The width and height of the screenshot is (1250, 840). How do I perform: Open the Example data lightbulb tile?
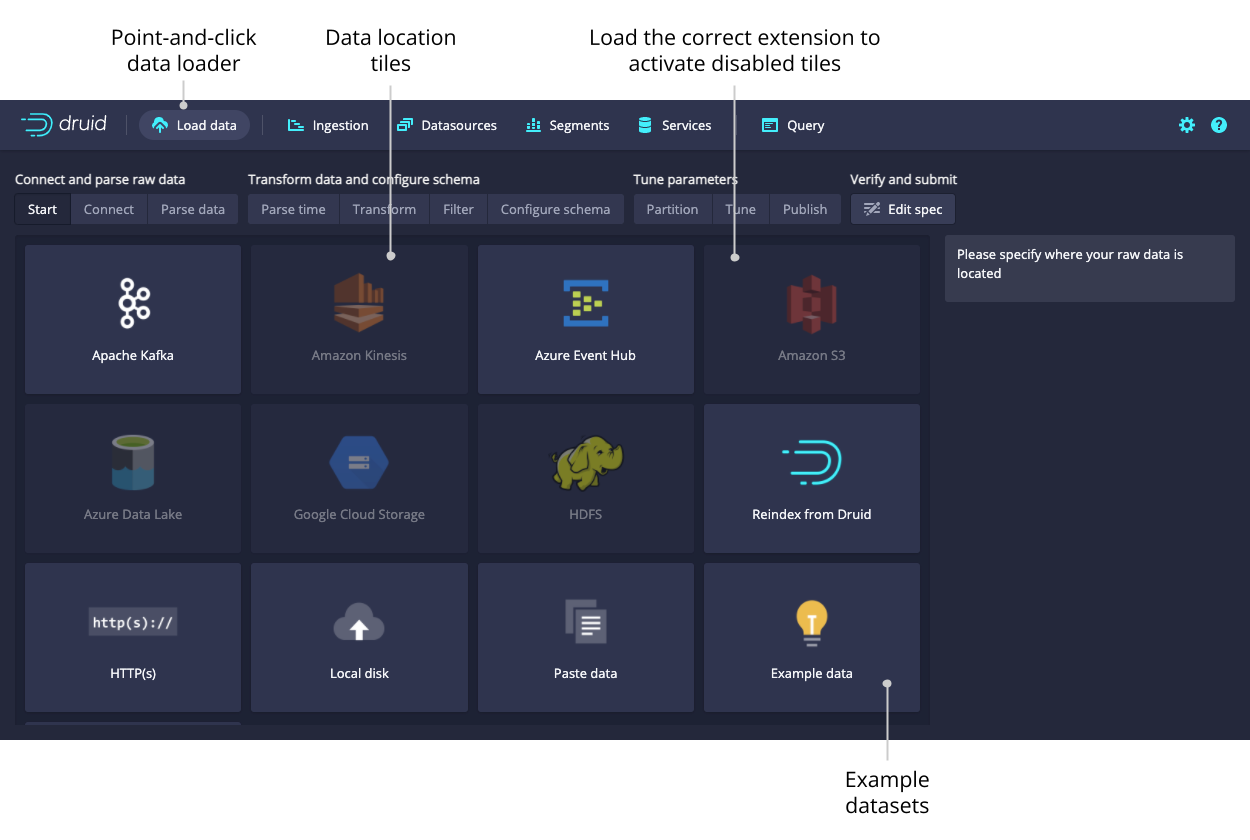pos(811,622)
